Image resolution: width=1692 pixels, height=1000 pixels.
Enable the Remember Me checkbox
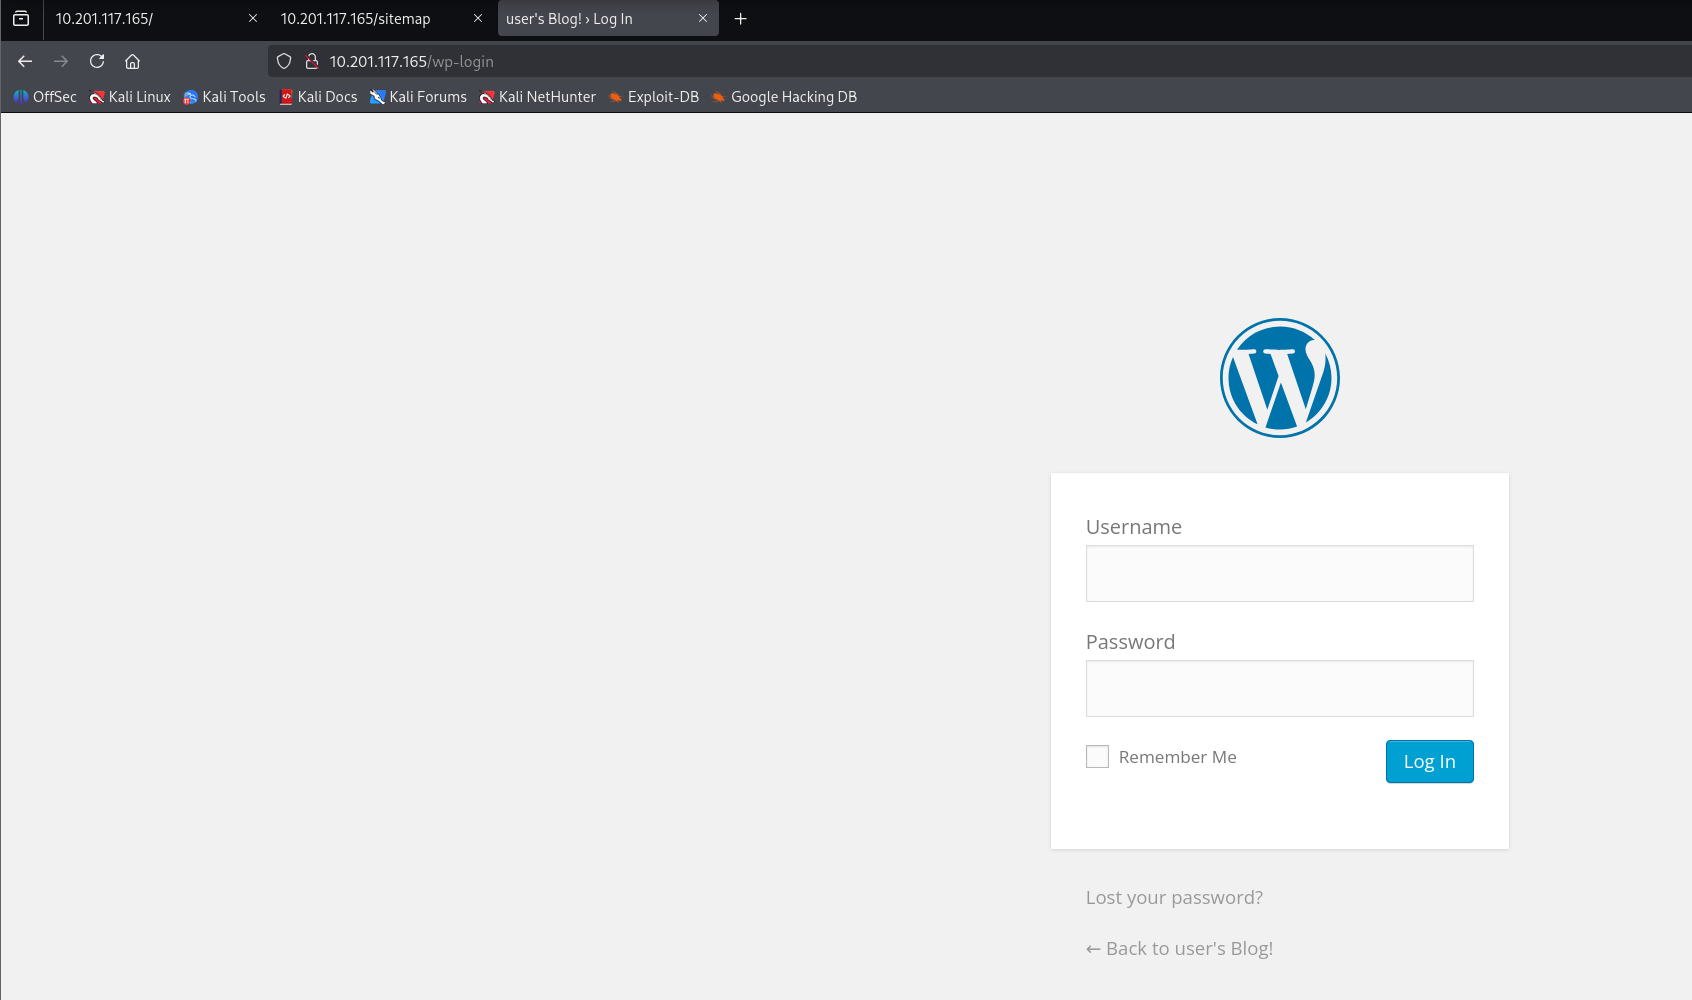click(1097, 757)
